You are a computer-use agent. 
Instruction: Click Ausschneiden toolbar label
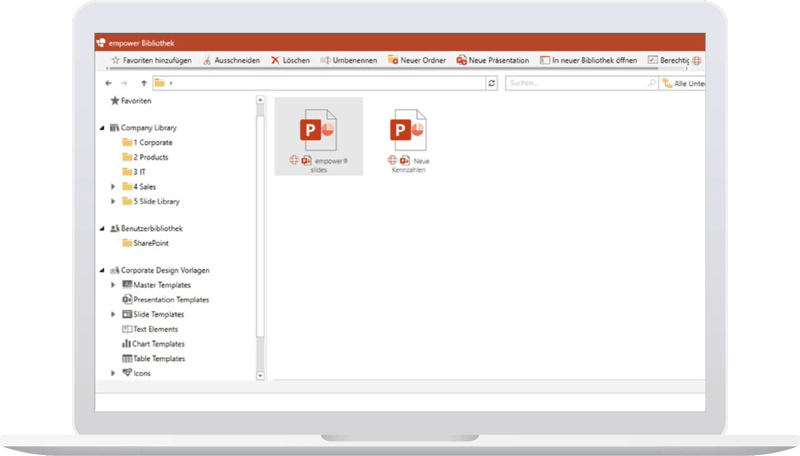237,60
